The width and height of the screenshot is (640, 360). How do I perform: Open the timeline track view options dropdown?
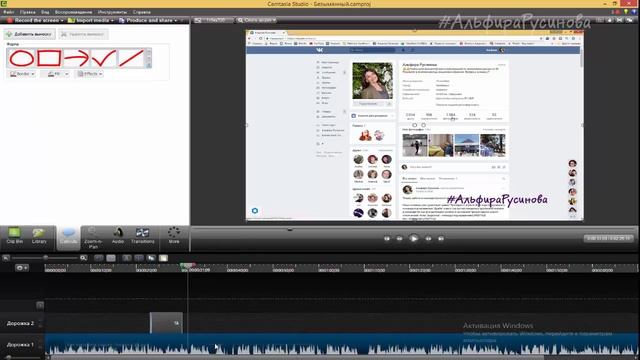pyautogui.click(x=21, y=268)
